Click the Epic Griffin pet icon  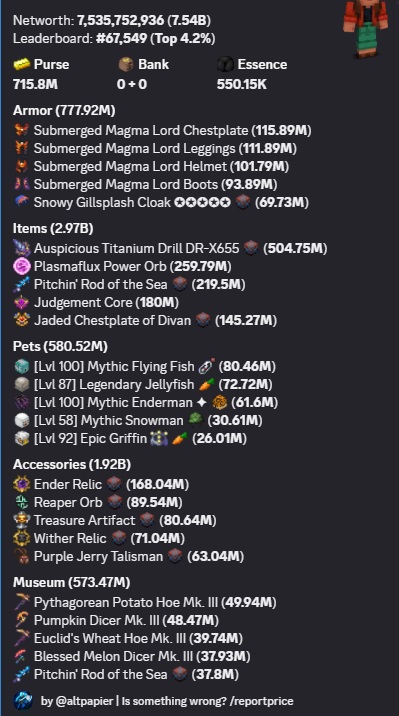click(21, 439)
